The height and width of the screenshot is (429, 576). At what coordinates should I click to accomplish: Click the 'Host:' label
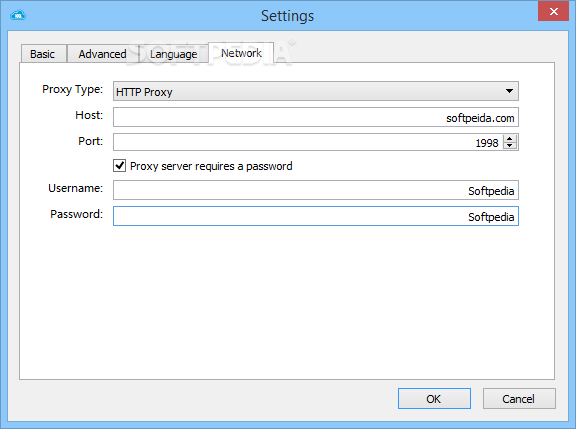[89, 115]
